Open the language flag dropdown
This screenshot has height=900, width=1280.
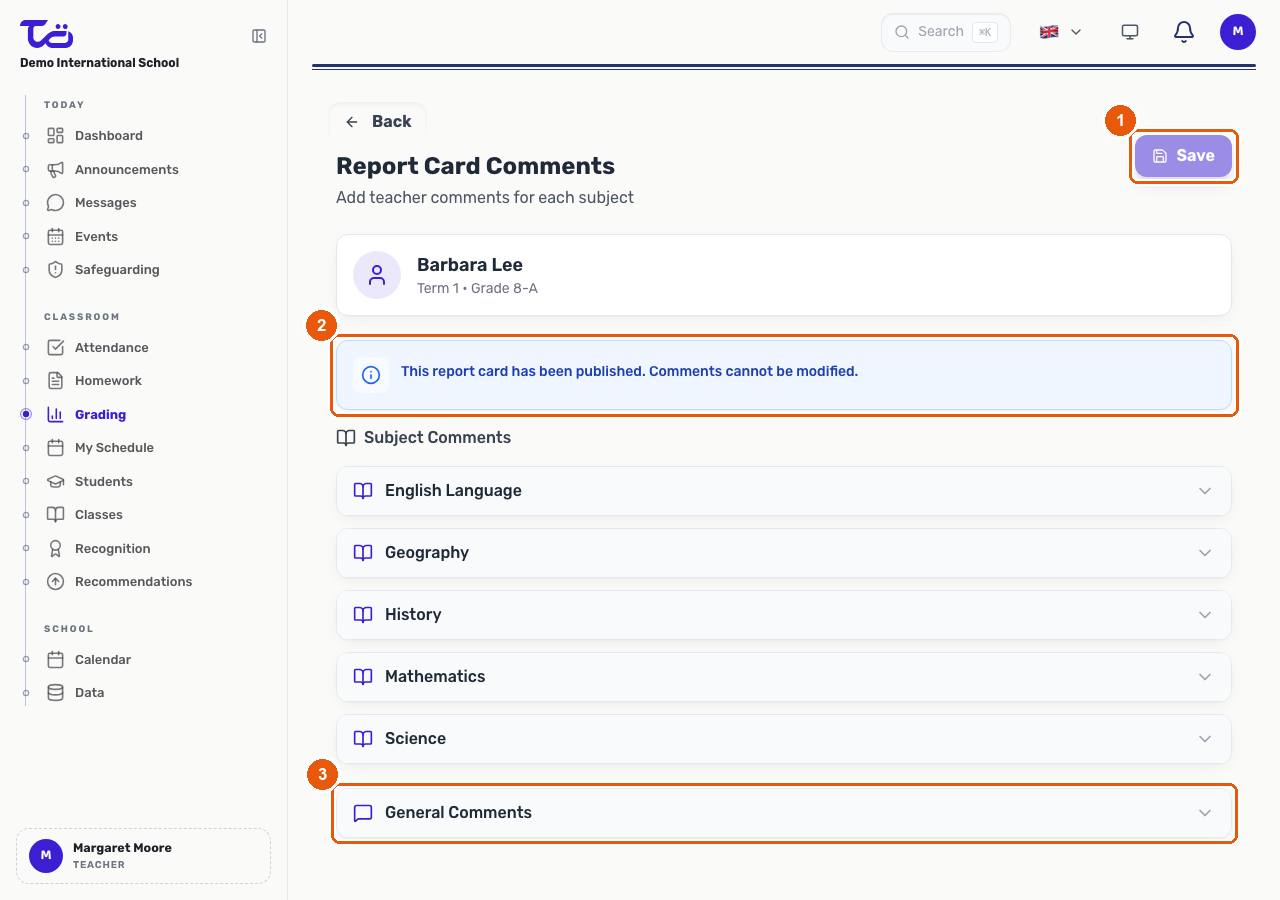1061,32
